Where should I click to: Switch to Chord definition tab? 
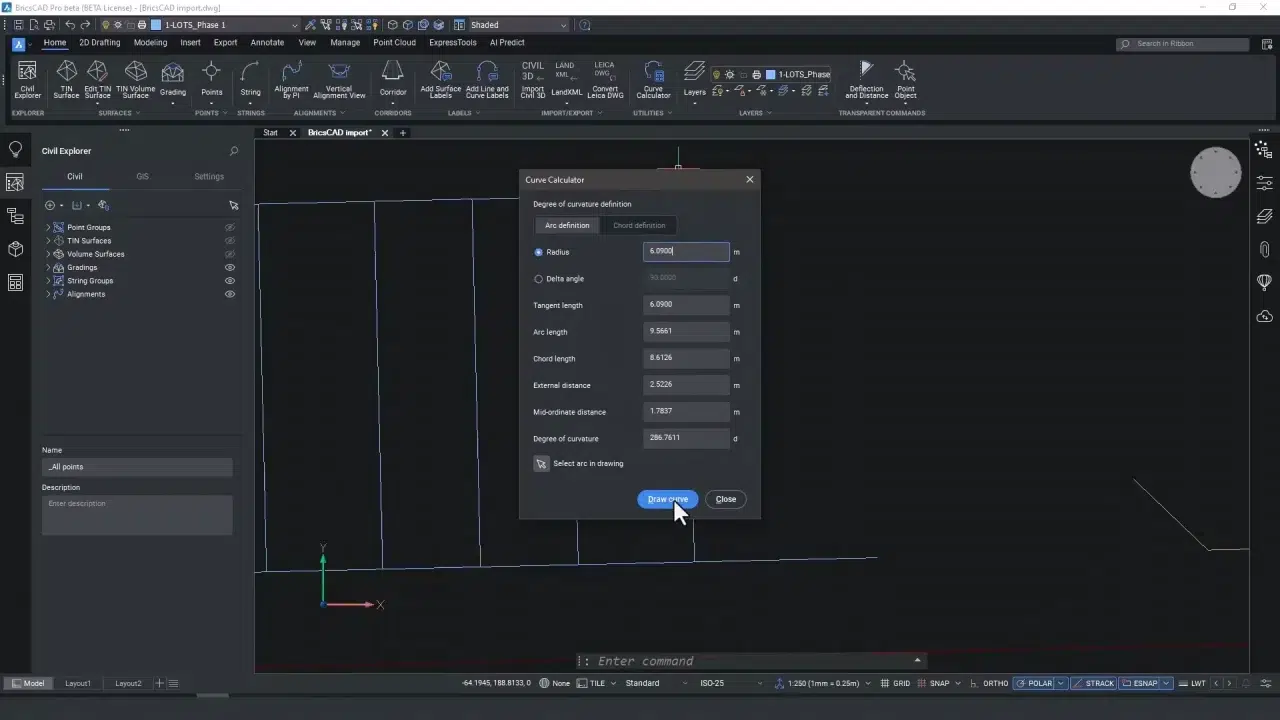(639, 226)
